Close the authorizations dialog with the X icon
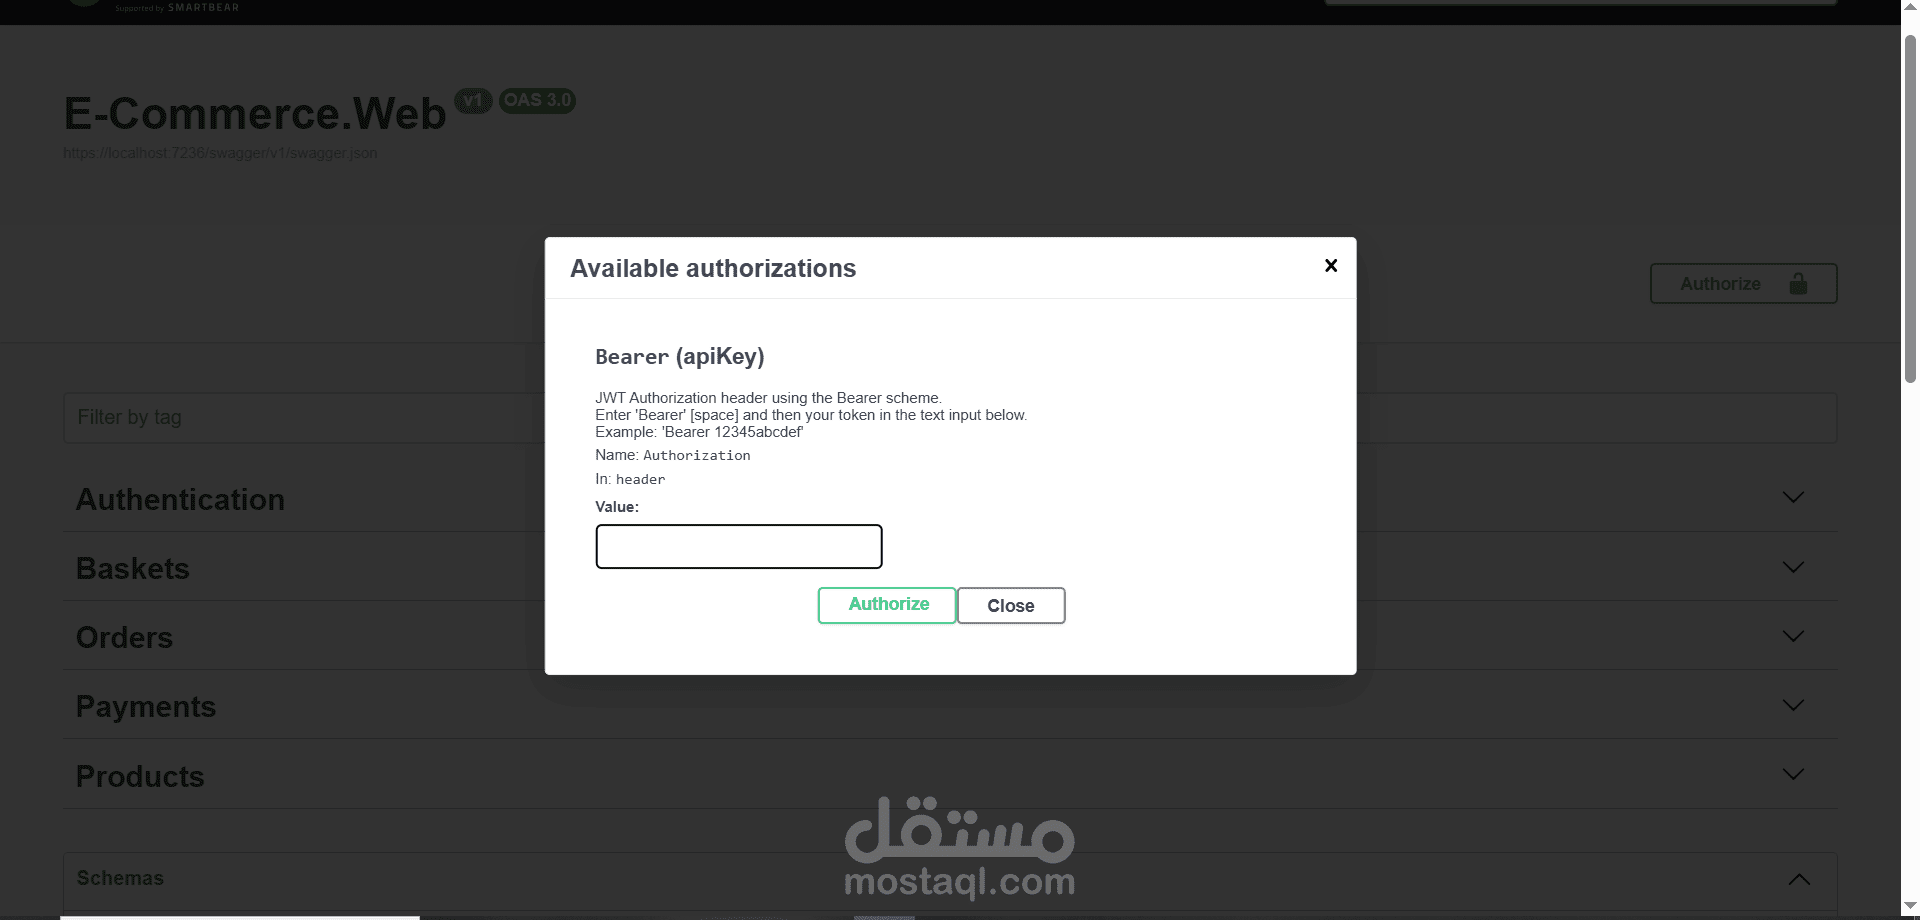The image size is (1920, 920). point(1331,265)
